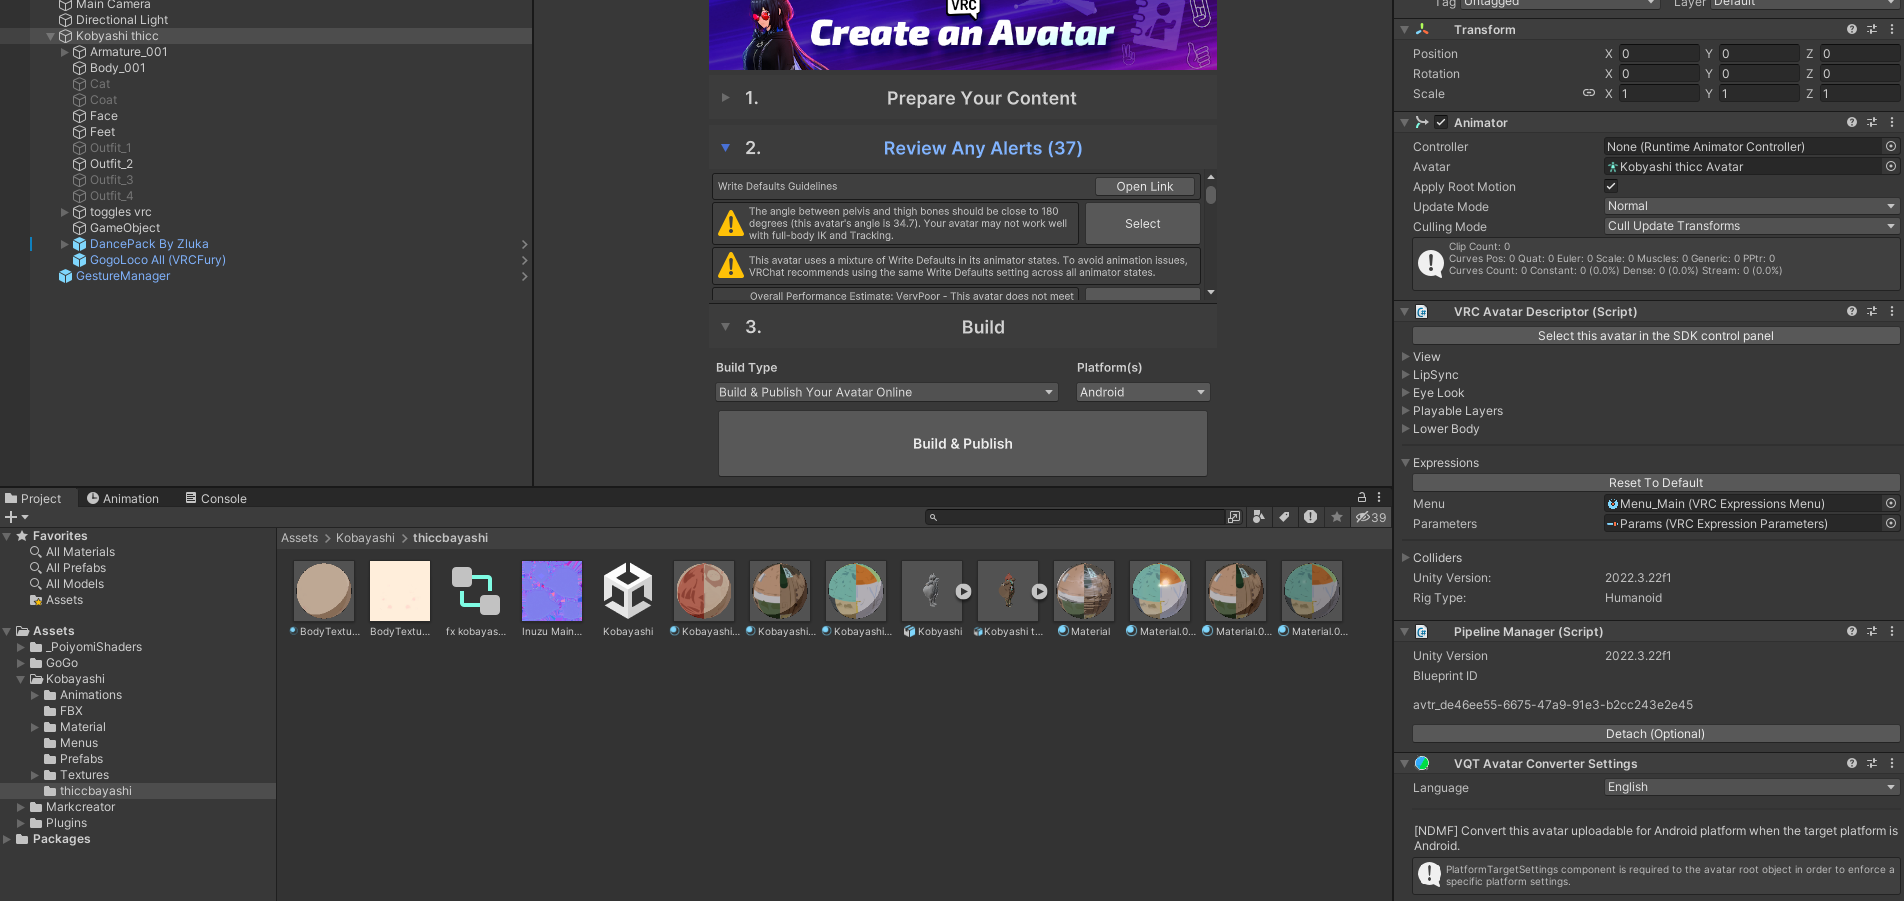
Task: Collapse Review Any Alerts section
Action: (726, 148)
